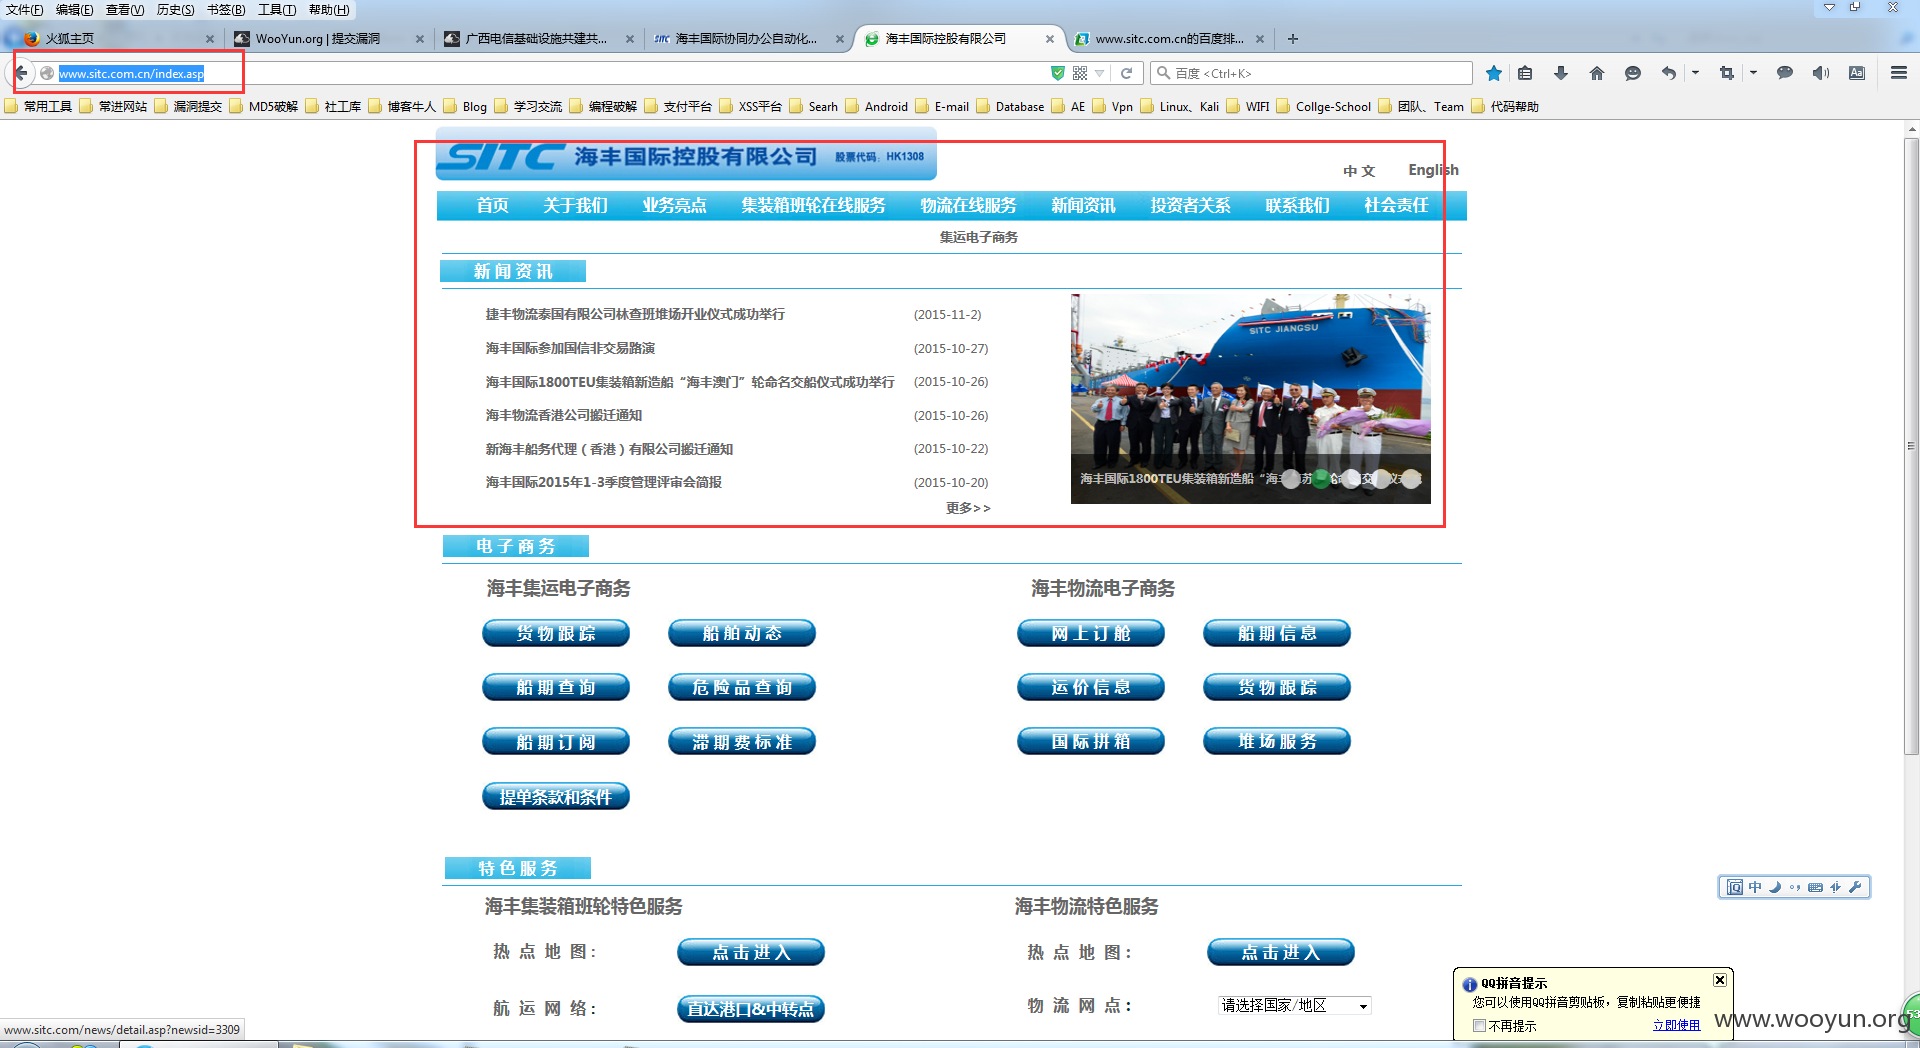Click the chat smiley toolbar icon

pyautogui.click(x=1633, y=73)
